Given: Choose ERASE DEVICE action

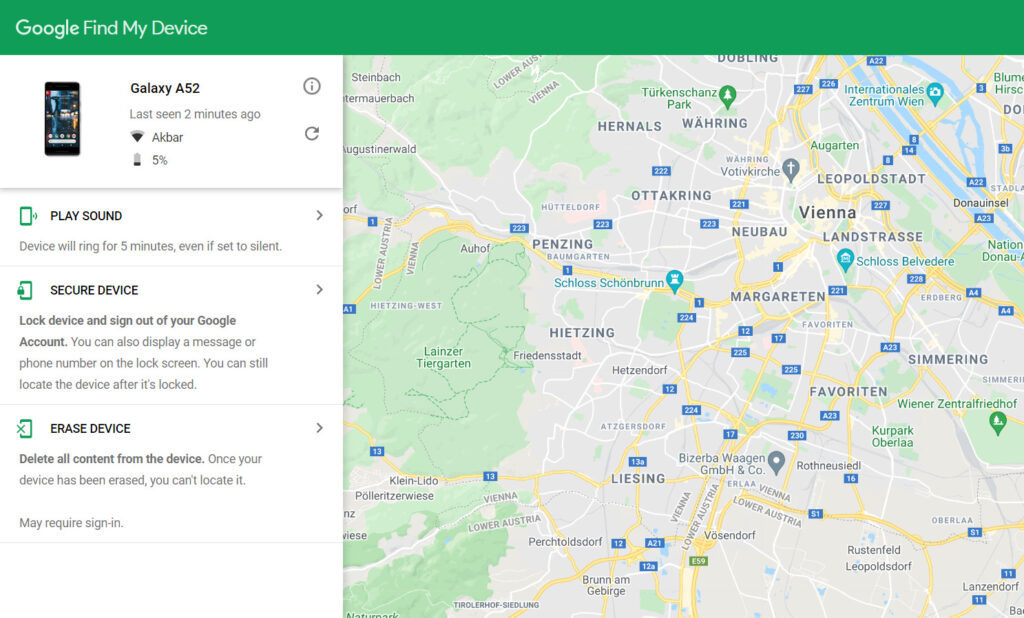Looking at the screenshot, I should tap(90, 429).
